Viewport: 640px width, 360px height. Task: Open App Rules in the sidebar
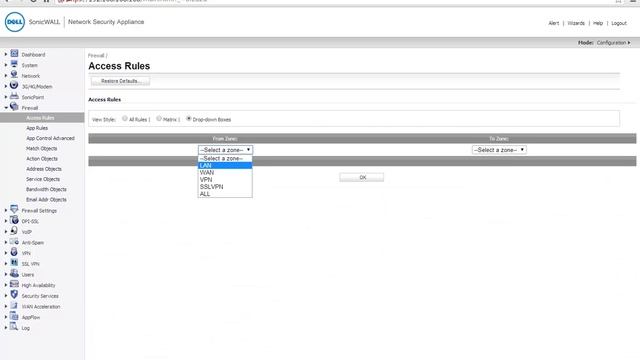[x=37, y=128]
